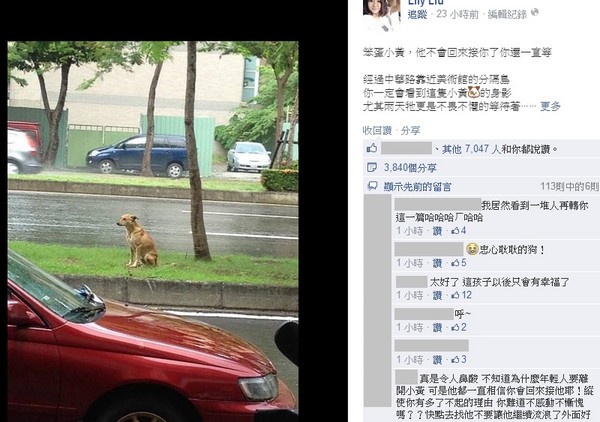This screenshot has width=600, height=422.
Task: Click the speech bubble icon for earlier comments
Action: coord(372,186)
